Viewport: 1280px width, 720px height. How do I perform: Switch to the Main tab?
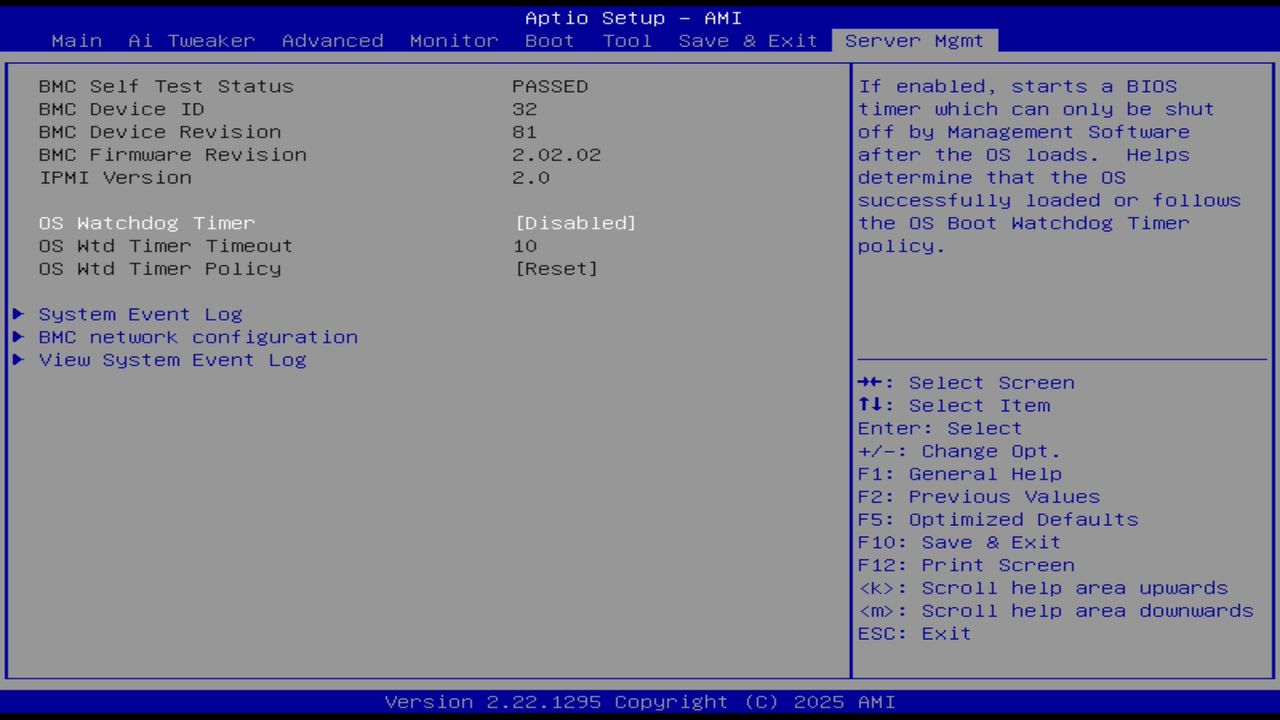click(x=76, y=40)
